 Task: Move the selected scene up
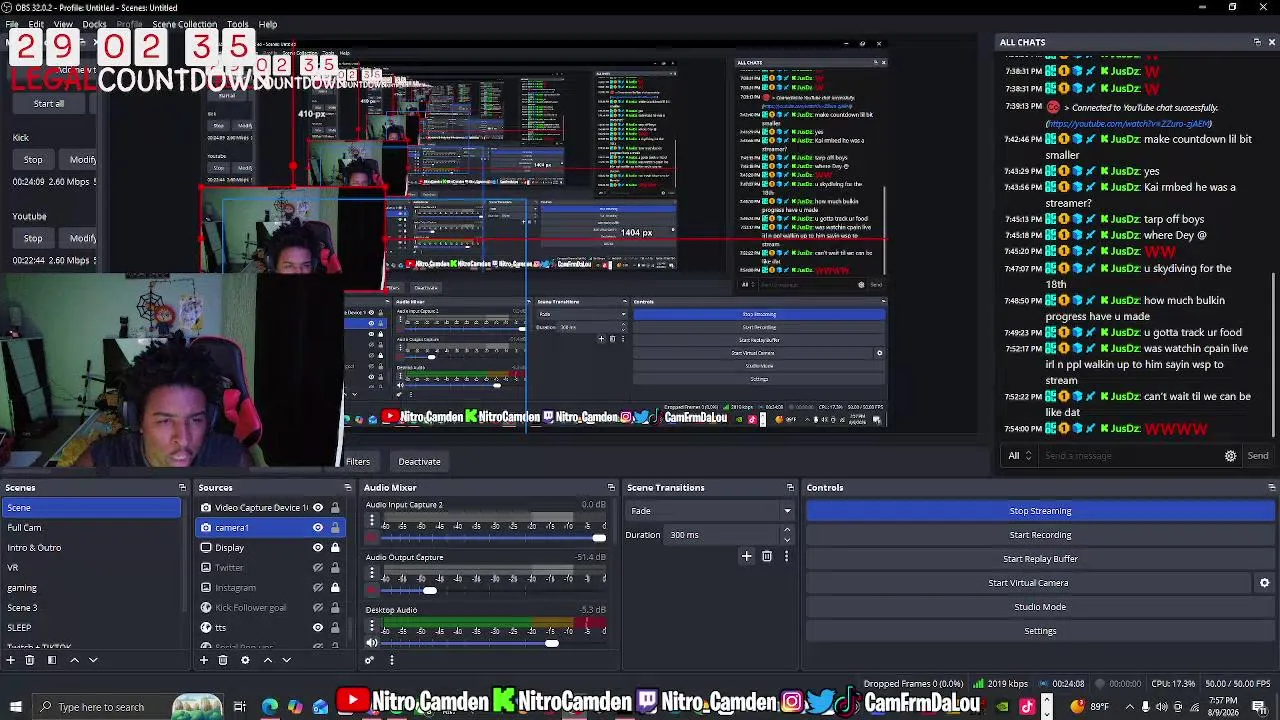74,660
